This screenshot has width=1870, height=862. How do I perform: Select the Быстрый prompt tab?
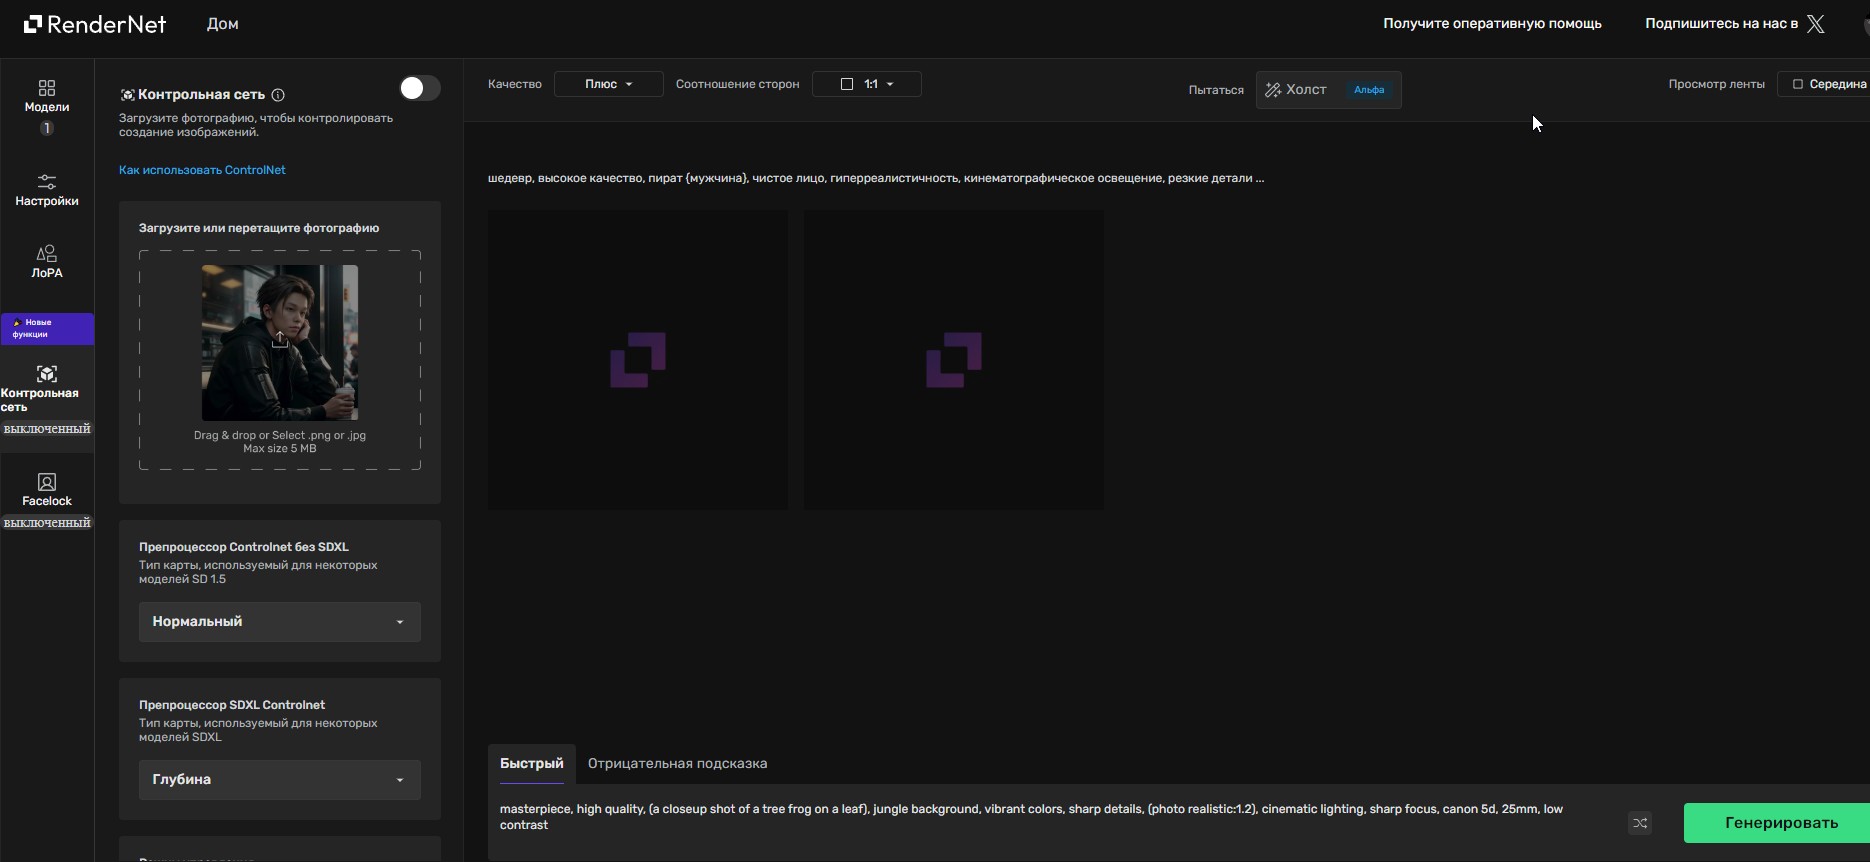point(531,764)
